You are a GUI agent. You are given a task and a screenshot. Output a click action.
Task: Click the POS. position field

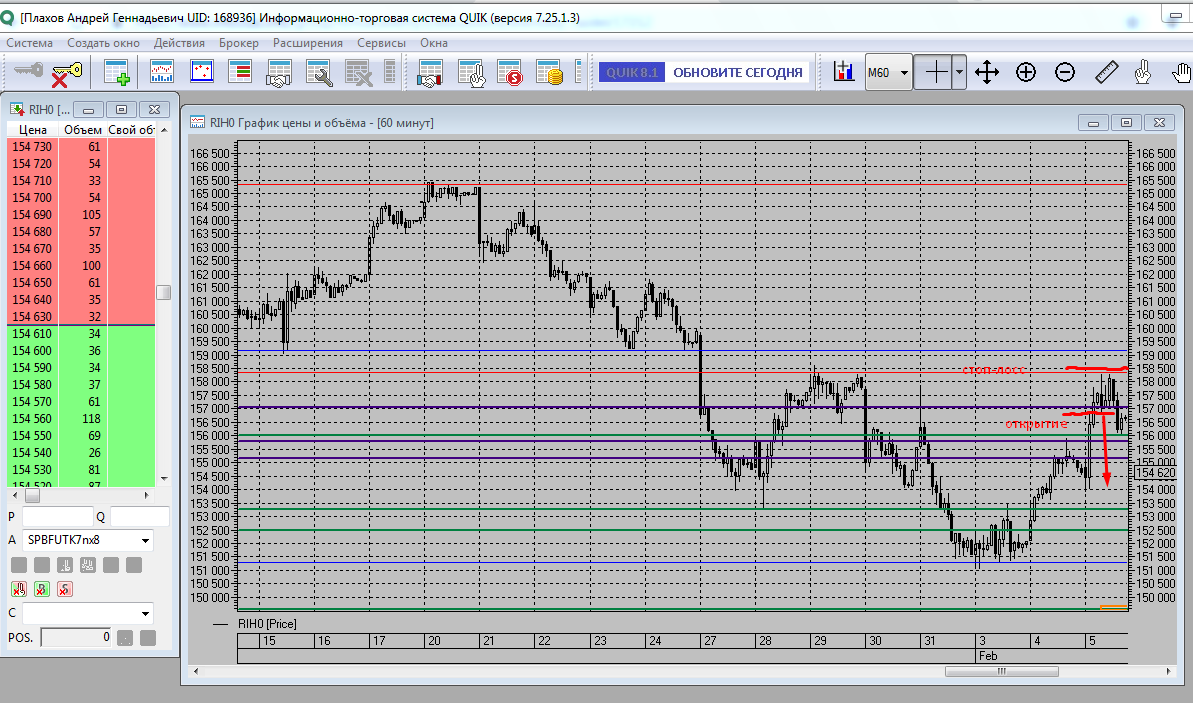tap(76, 638)
